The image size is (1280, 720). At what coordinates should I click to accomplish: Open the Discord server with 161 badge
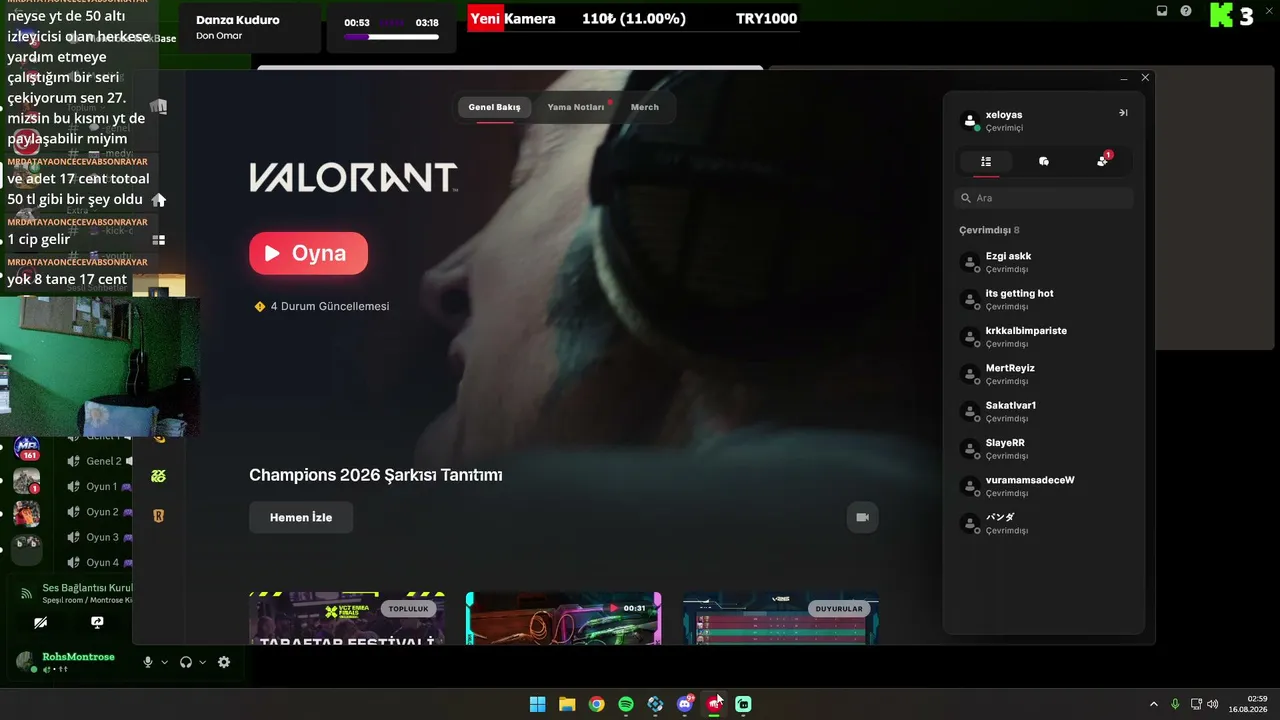pos(27,448)
